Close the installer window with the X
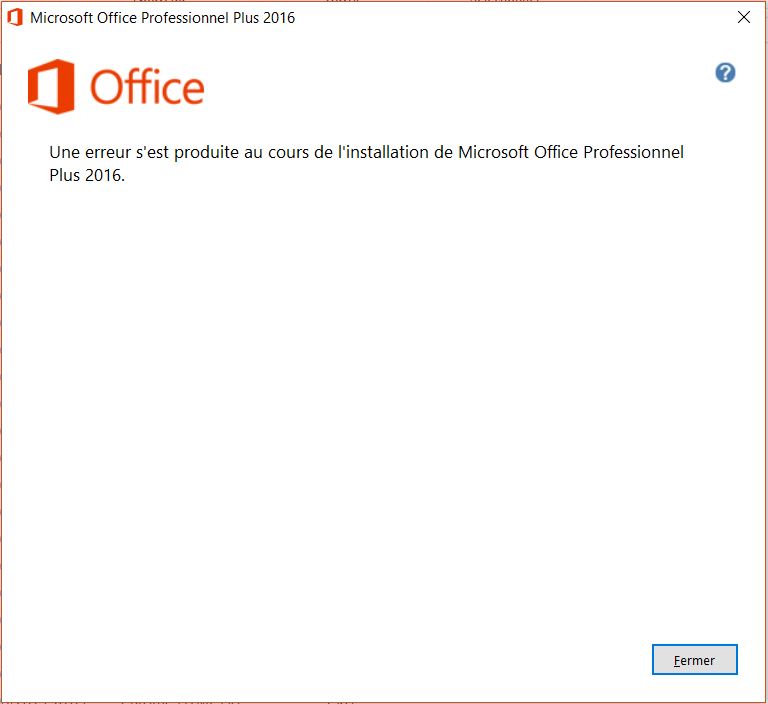768x704 pixels. click(744, 17)
